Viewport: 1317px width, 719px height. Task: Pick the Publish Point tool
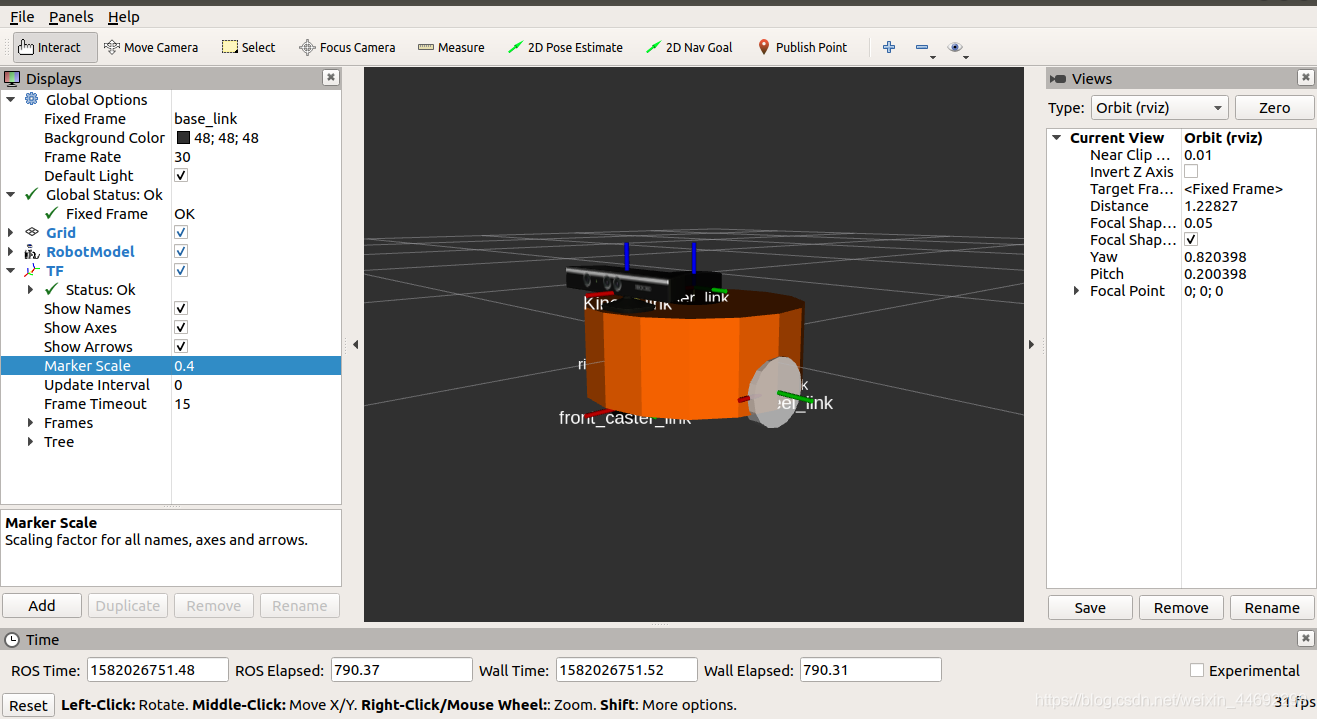coord(802,47)
